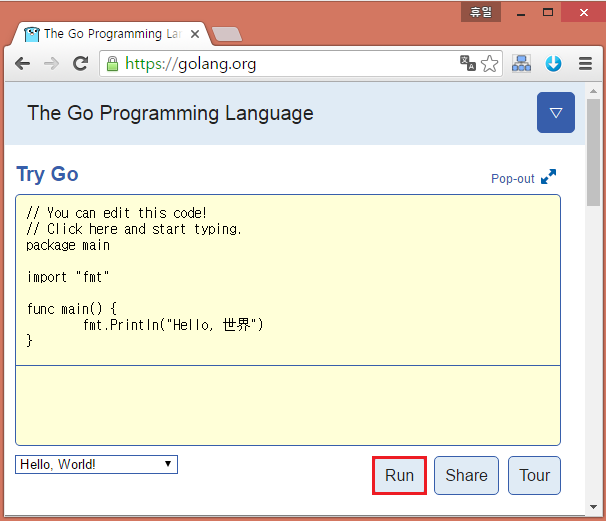
Task: Open the blue download extension icon
Action: pos(553,63)
